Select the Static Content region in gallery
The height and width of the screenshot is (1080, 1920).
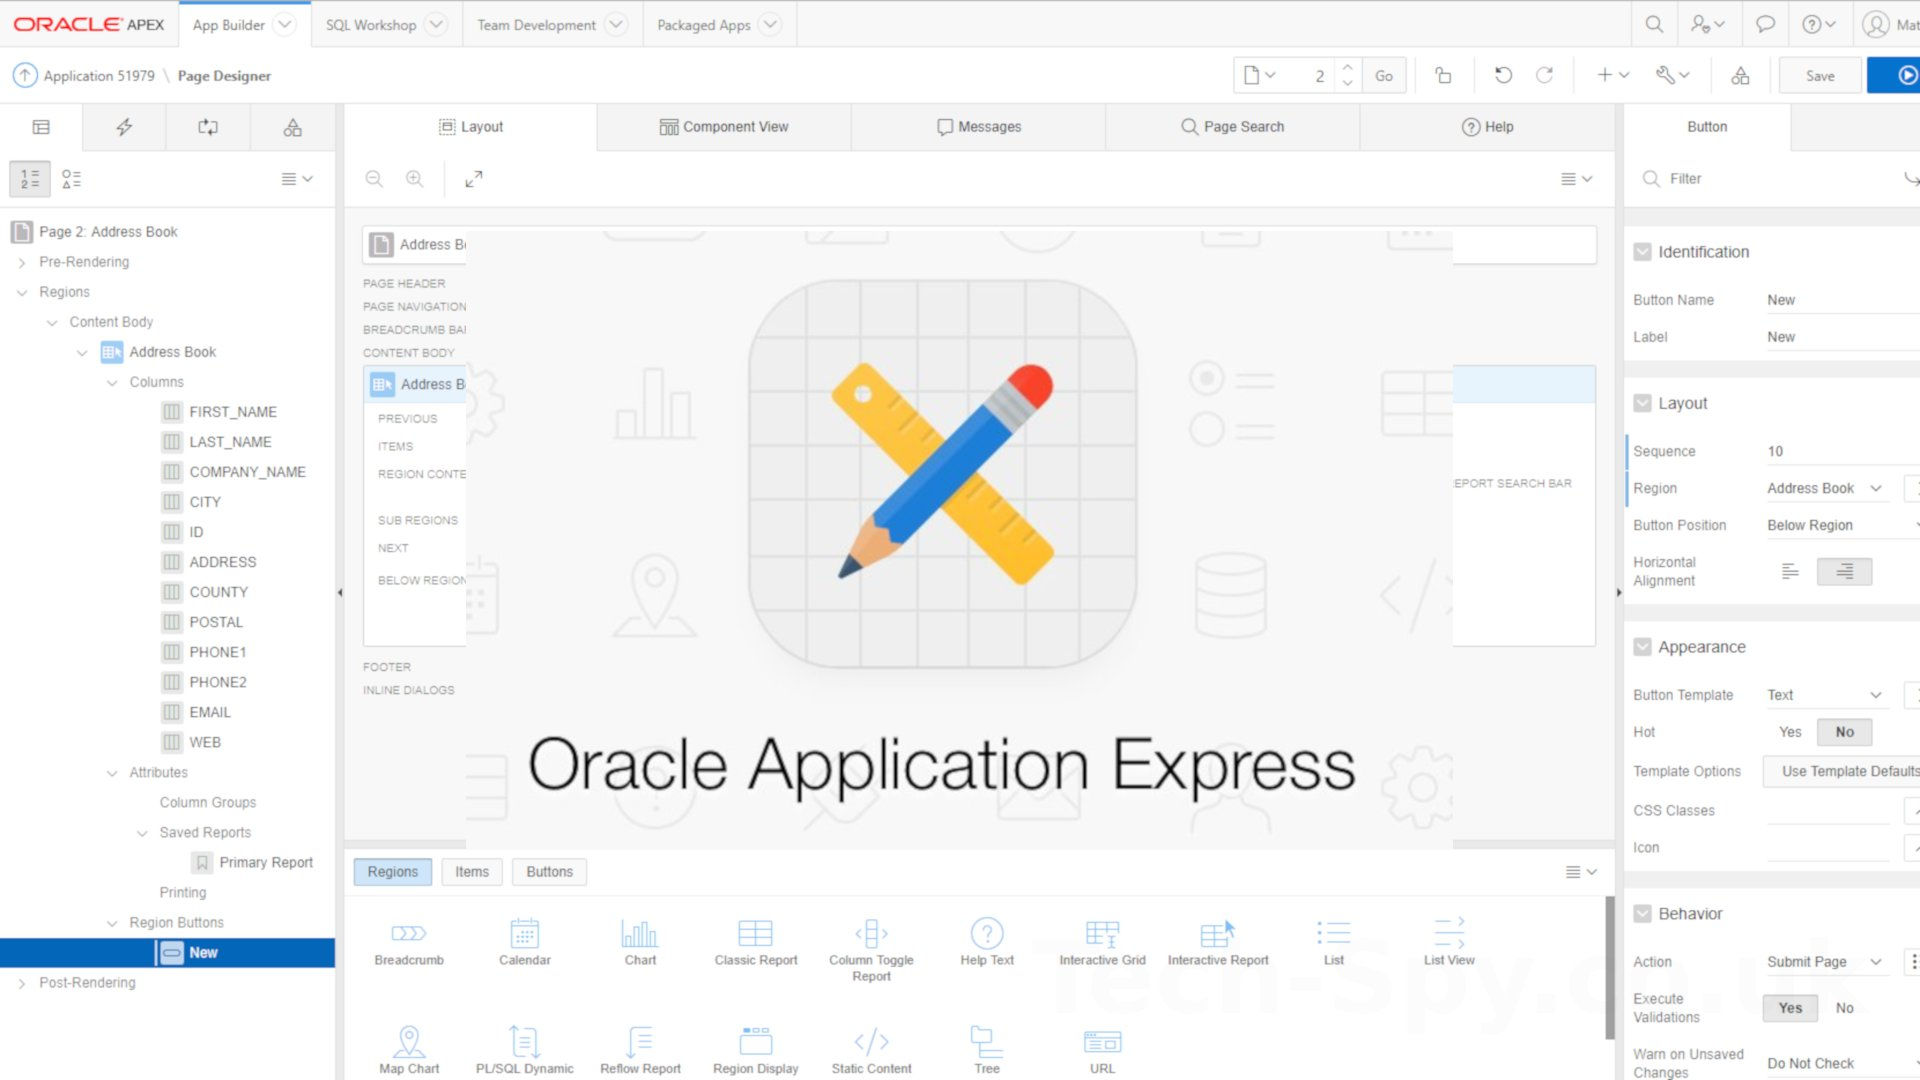(x=871, y=1050)
